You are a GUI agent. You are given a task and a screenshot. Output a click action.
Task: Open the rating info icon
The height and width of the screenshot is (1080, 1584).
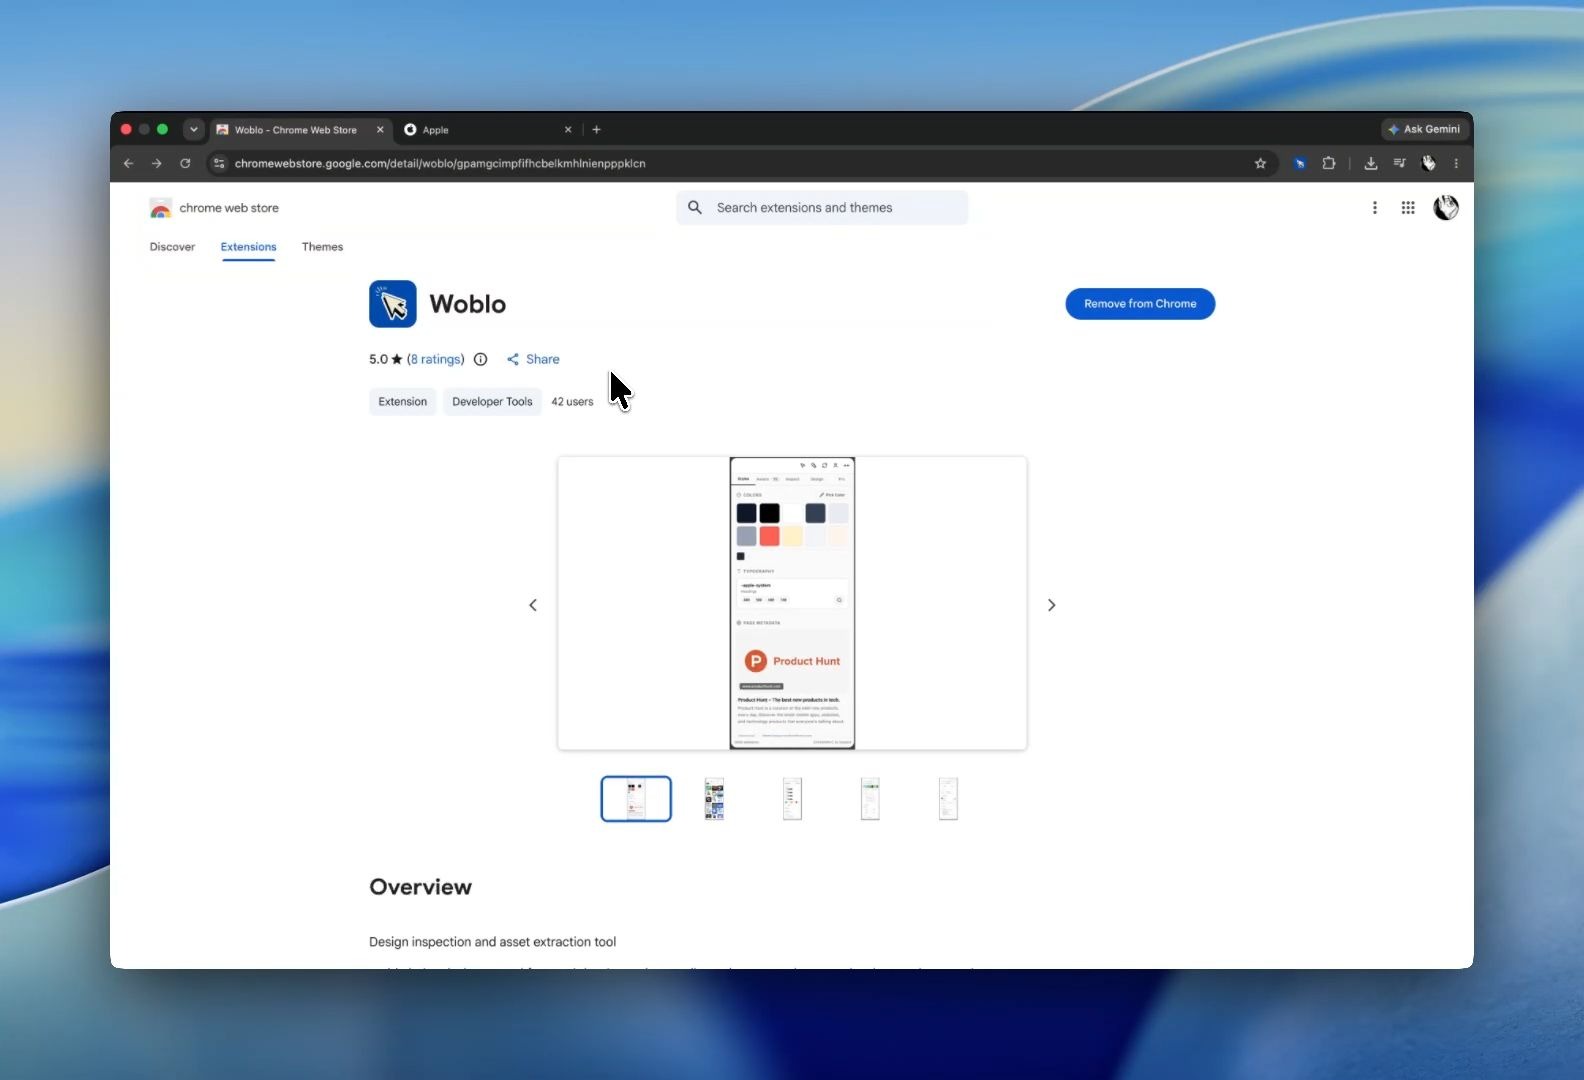click(x=480, y=359)
